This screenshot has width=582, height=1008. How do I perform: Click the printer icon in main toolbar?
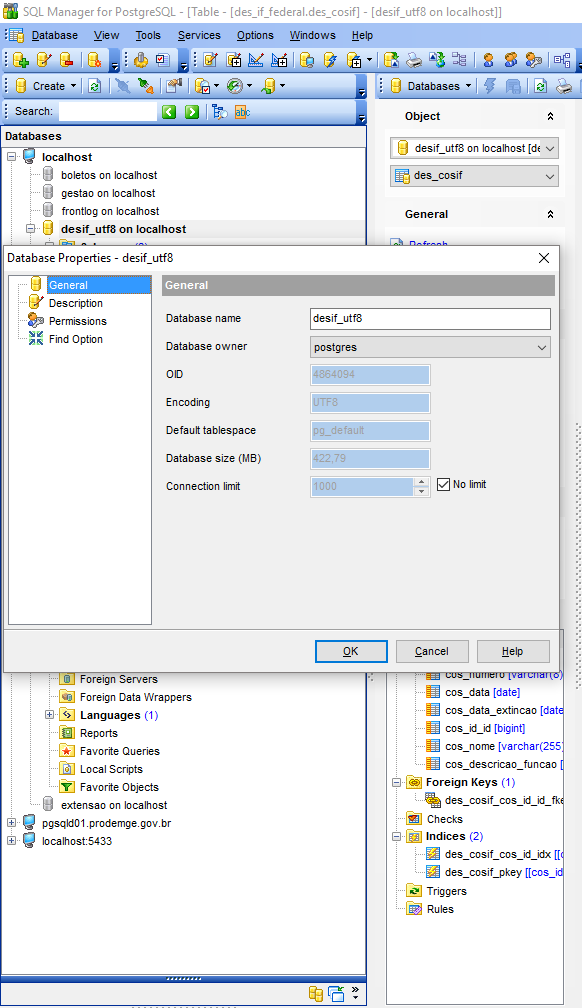(414, 60)
